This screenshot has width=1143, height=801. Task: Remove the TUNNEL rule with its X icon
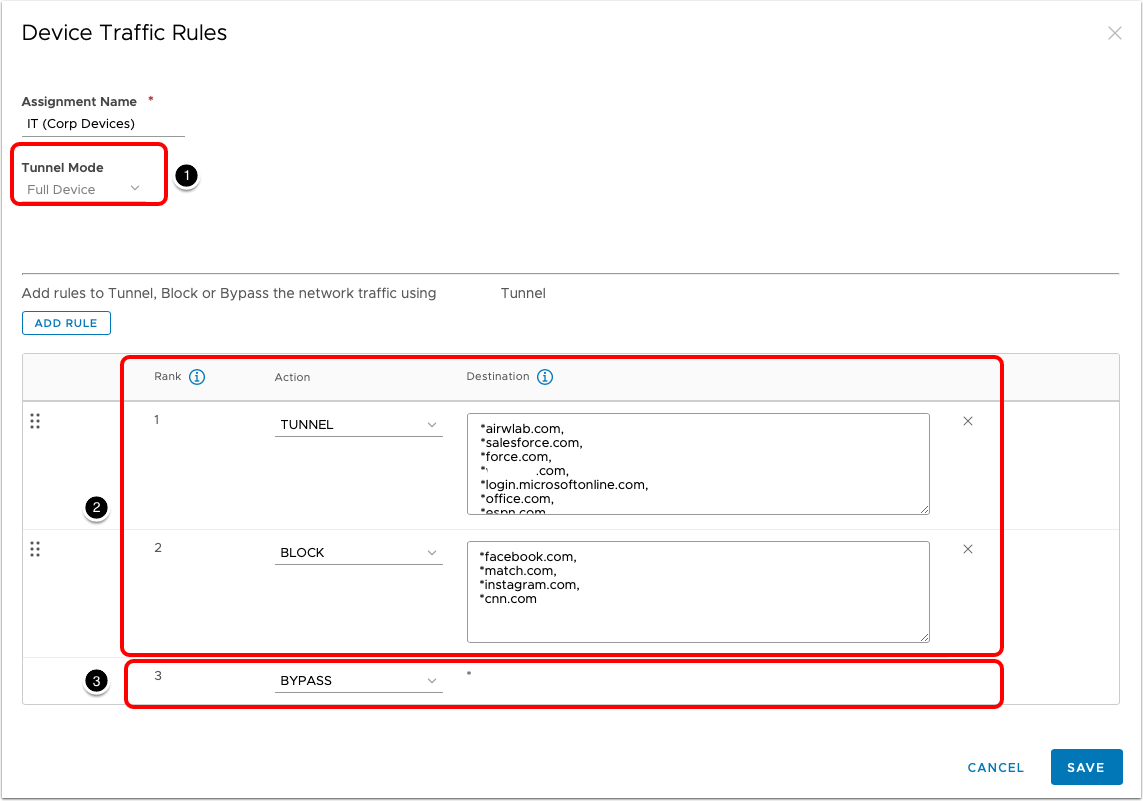click(x=967, y=421)
